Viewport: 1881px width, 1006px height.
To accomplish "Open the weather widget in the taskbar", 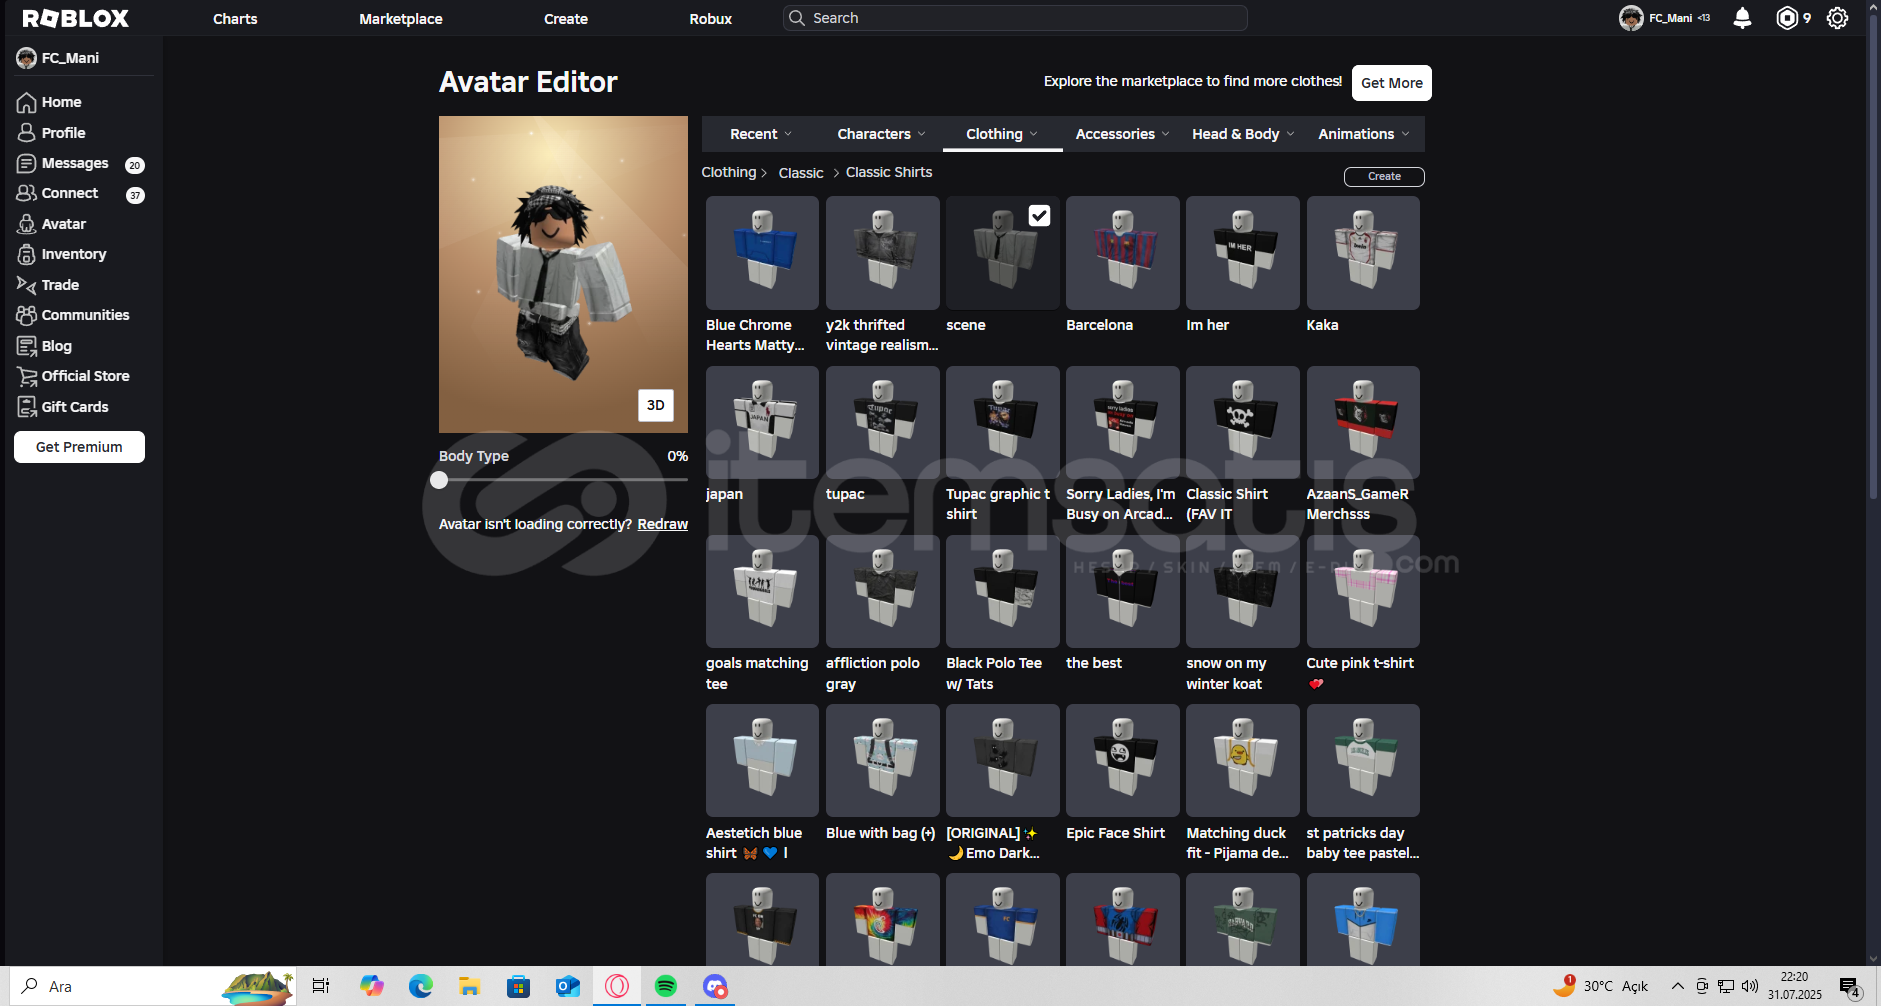I will coord(1600,986).
